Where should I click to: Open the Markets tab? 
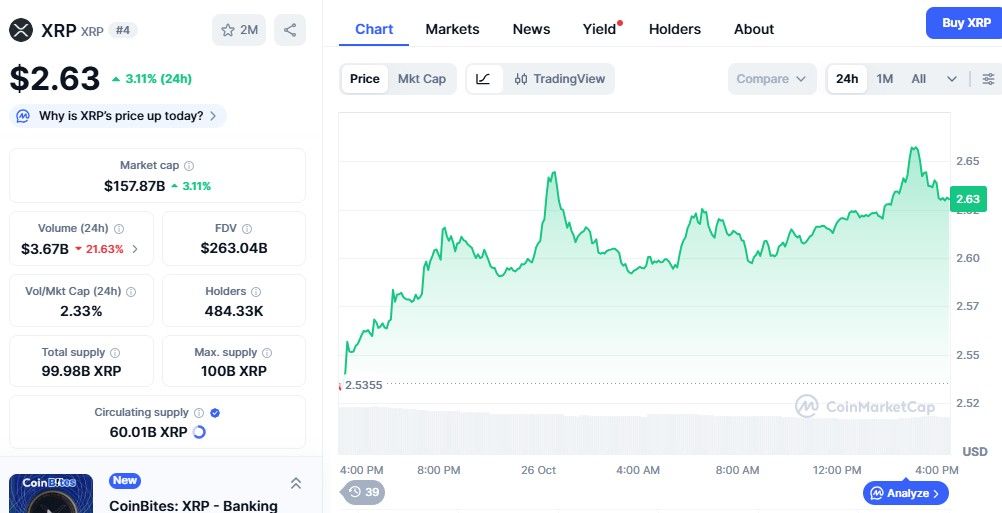452,29
